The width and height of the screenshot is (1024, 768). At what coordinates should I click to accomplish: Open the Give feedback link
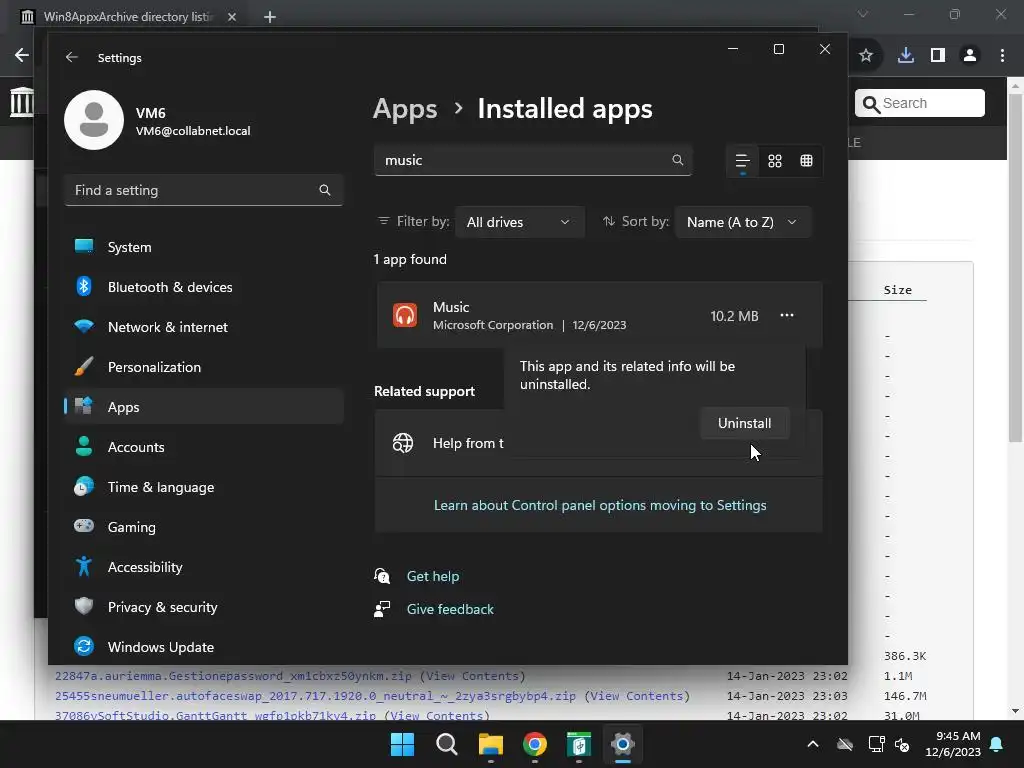pyautogui.click(x=450, y=609)
